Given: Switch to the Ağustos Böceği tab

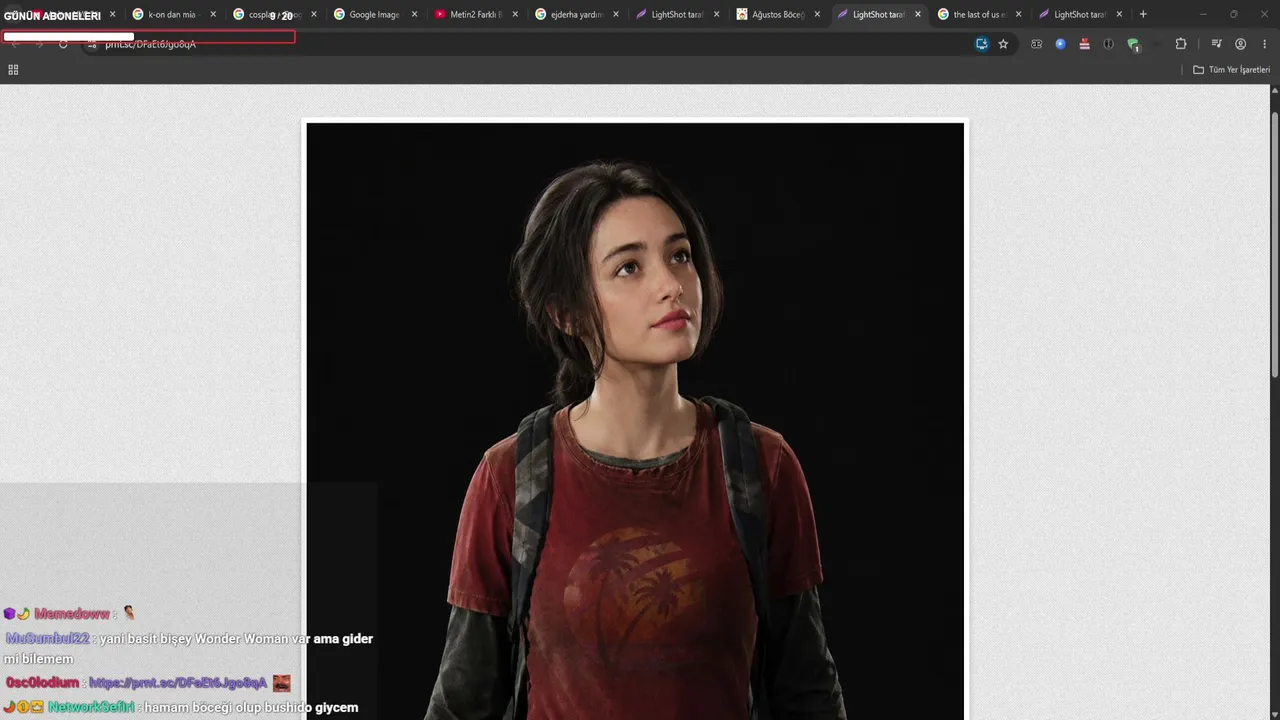Looking at the screenshot, I should pos(776,15).
